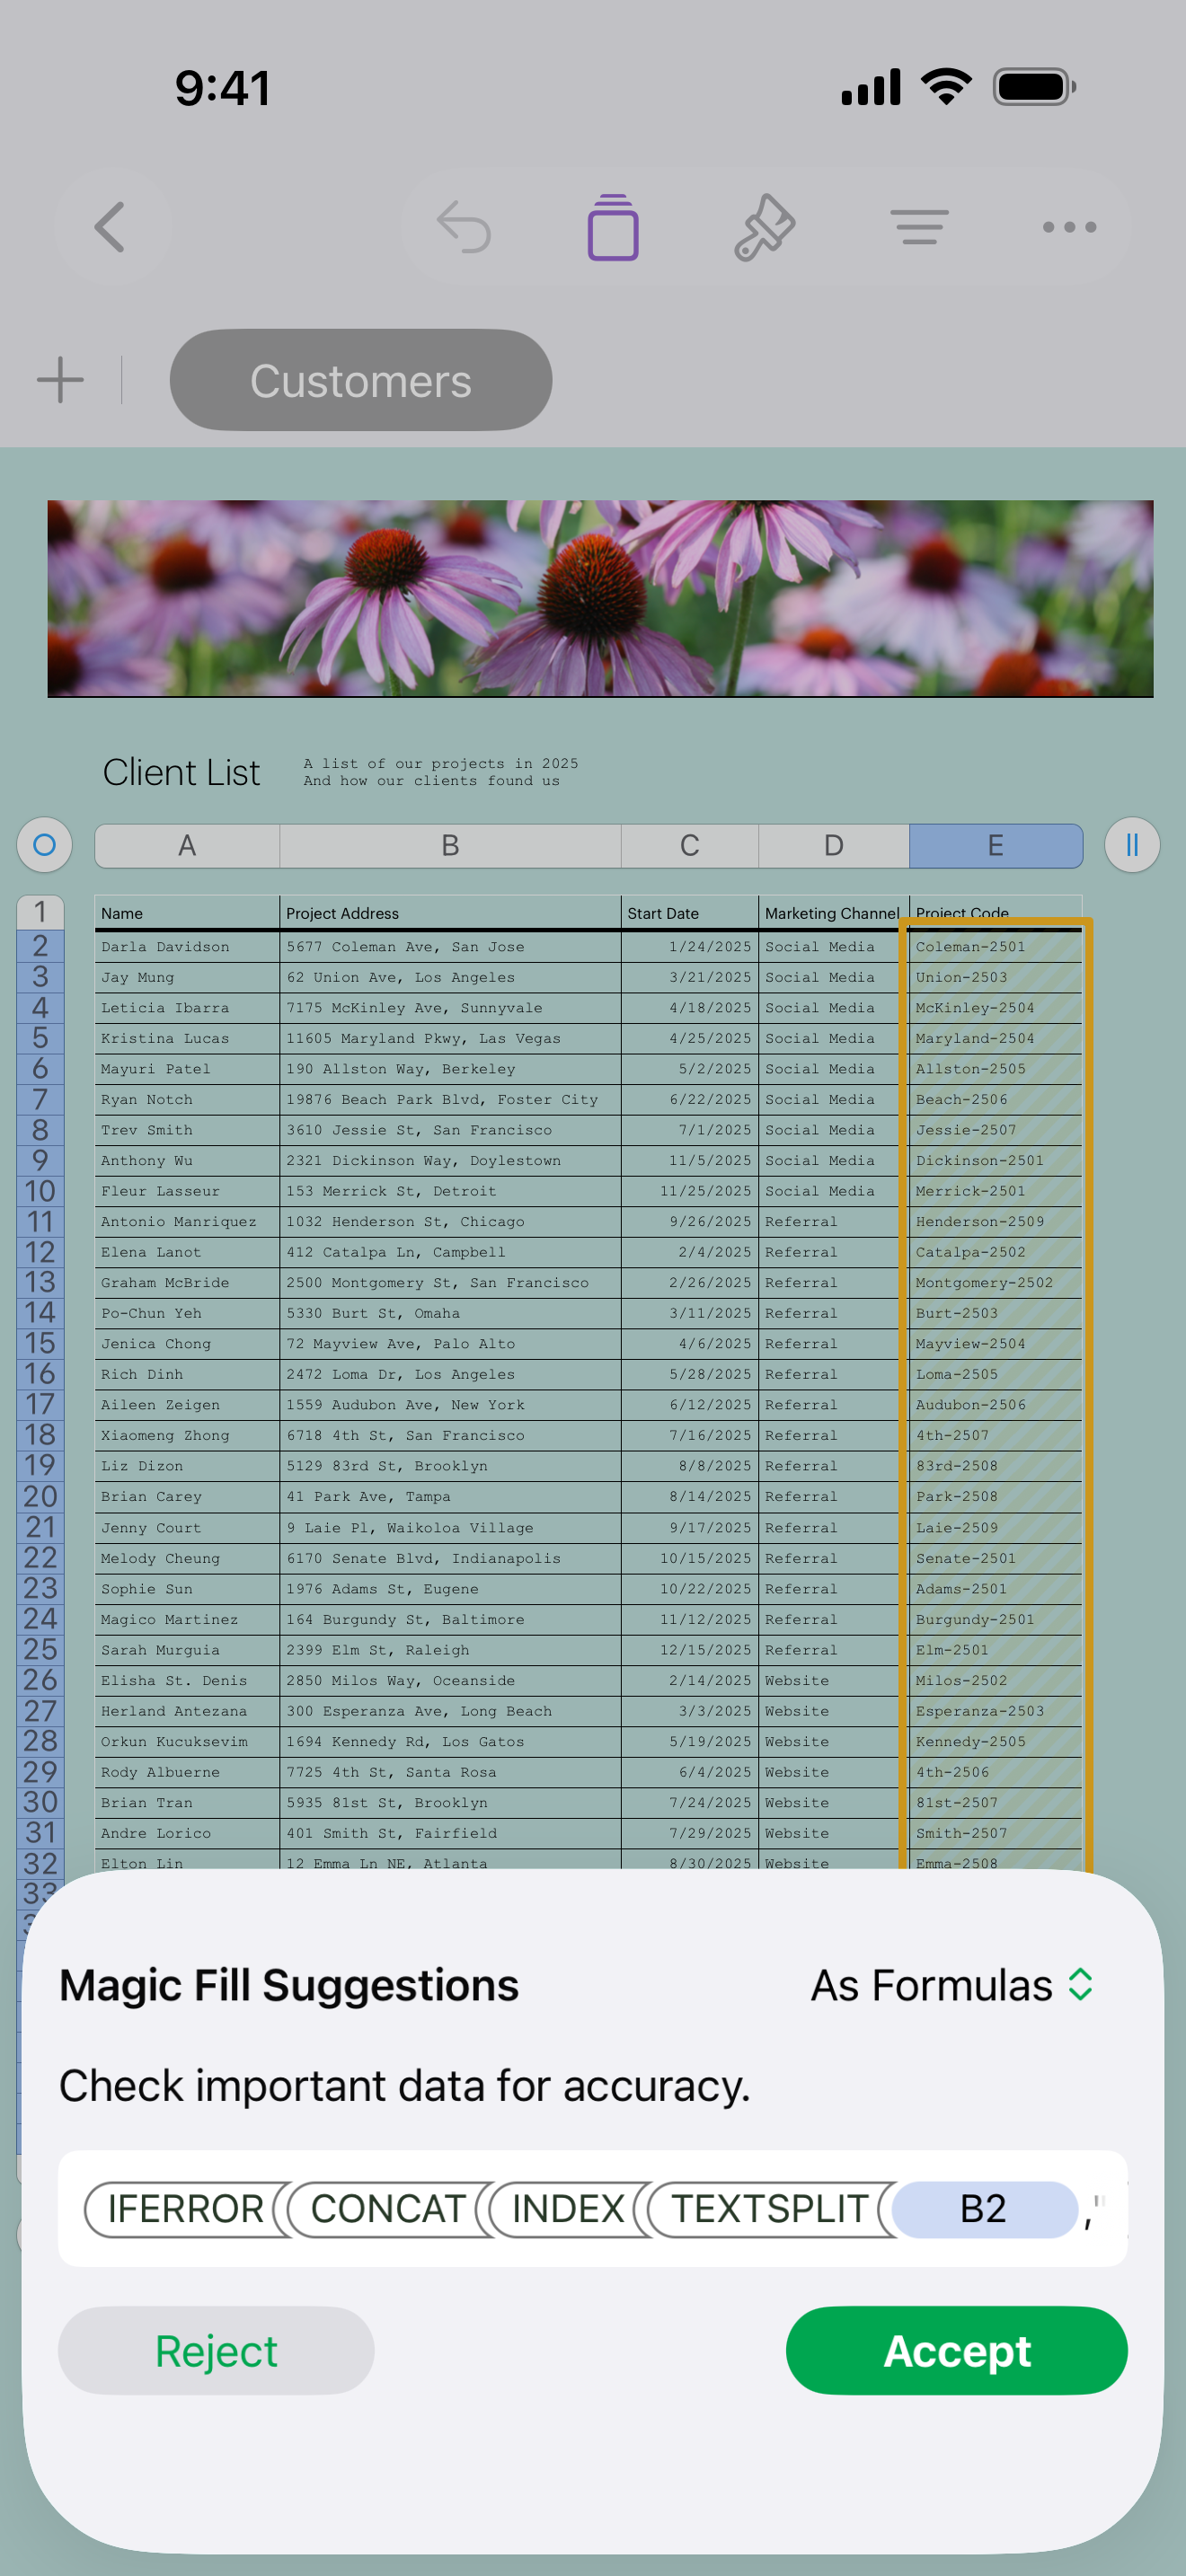Image resolution: width=1186 pixels, height=2576 pixels.
Task: Tap the back chevron icon
Action: (x=110, y=227)
